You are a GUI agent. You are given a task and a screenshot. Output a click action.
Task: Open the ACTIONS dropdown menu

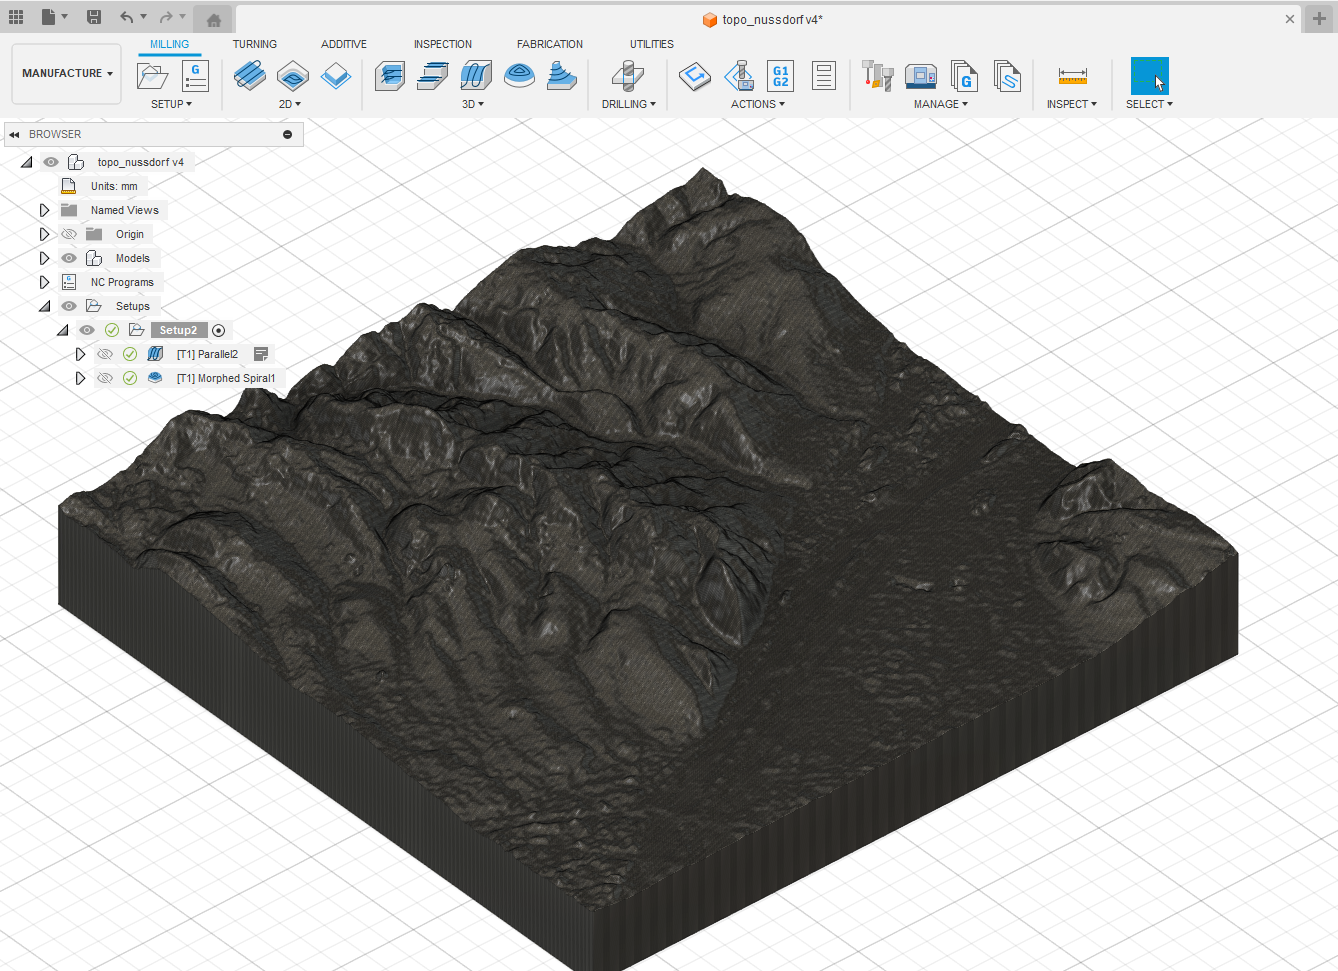pyautogui.click(x=758, y=104)
